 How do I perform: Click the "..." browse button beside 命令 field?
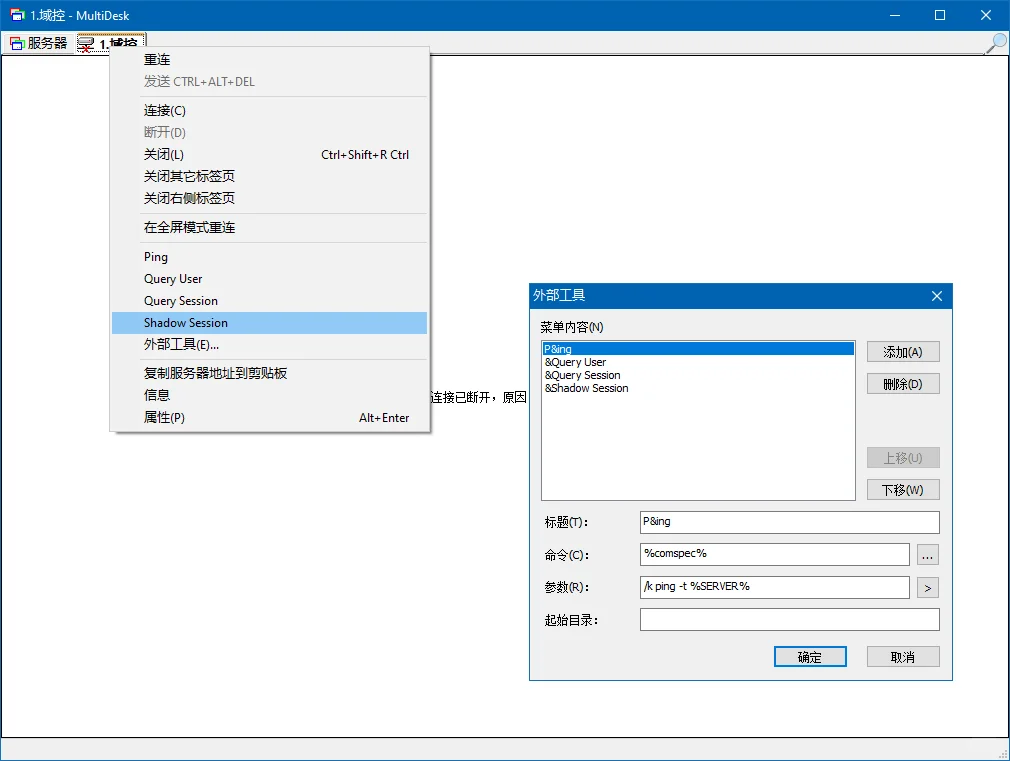(x=927, y=554)
